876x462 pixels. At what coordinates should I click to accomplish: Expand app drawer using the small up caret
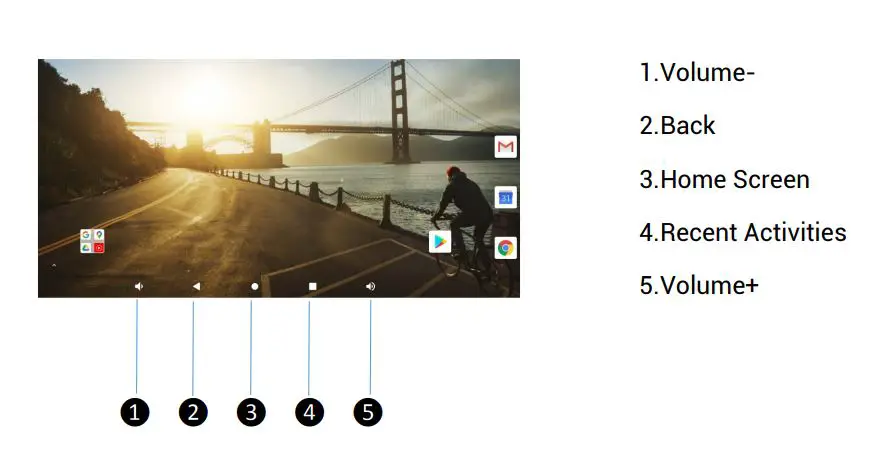(x=54, y=266)
